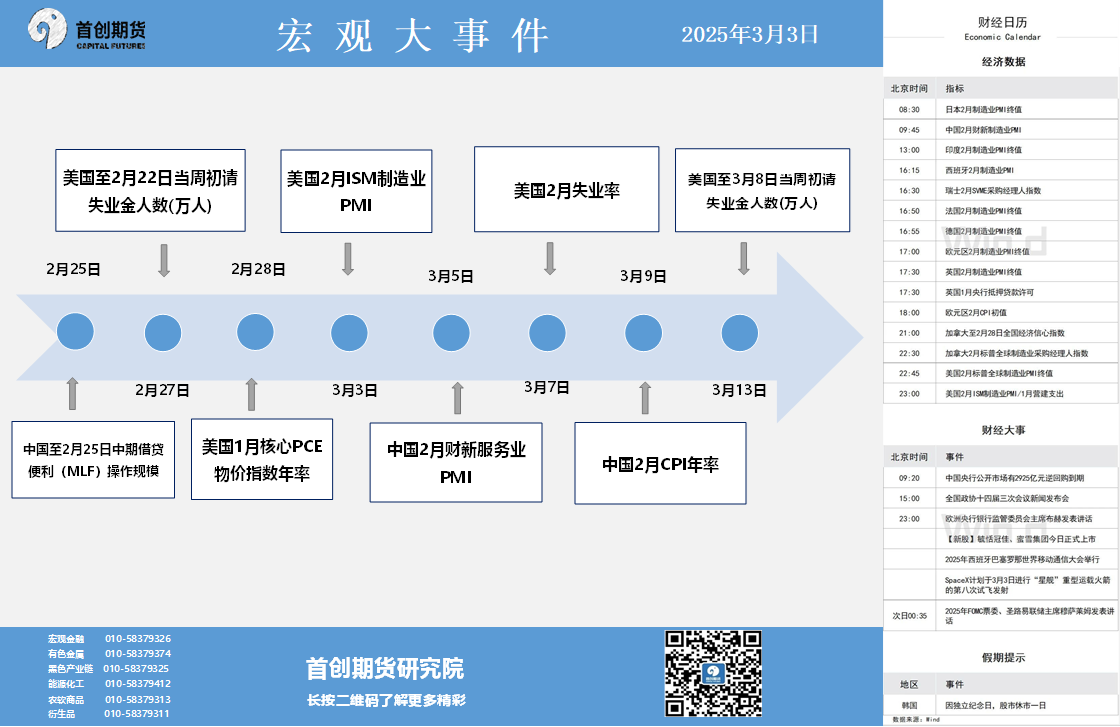Image resolution: width=1120 pixels, height=727 pixels.
Task: Click the up arrow above 中国2月财新服务业PMI box
Action: coord(458,397)
